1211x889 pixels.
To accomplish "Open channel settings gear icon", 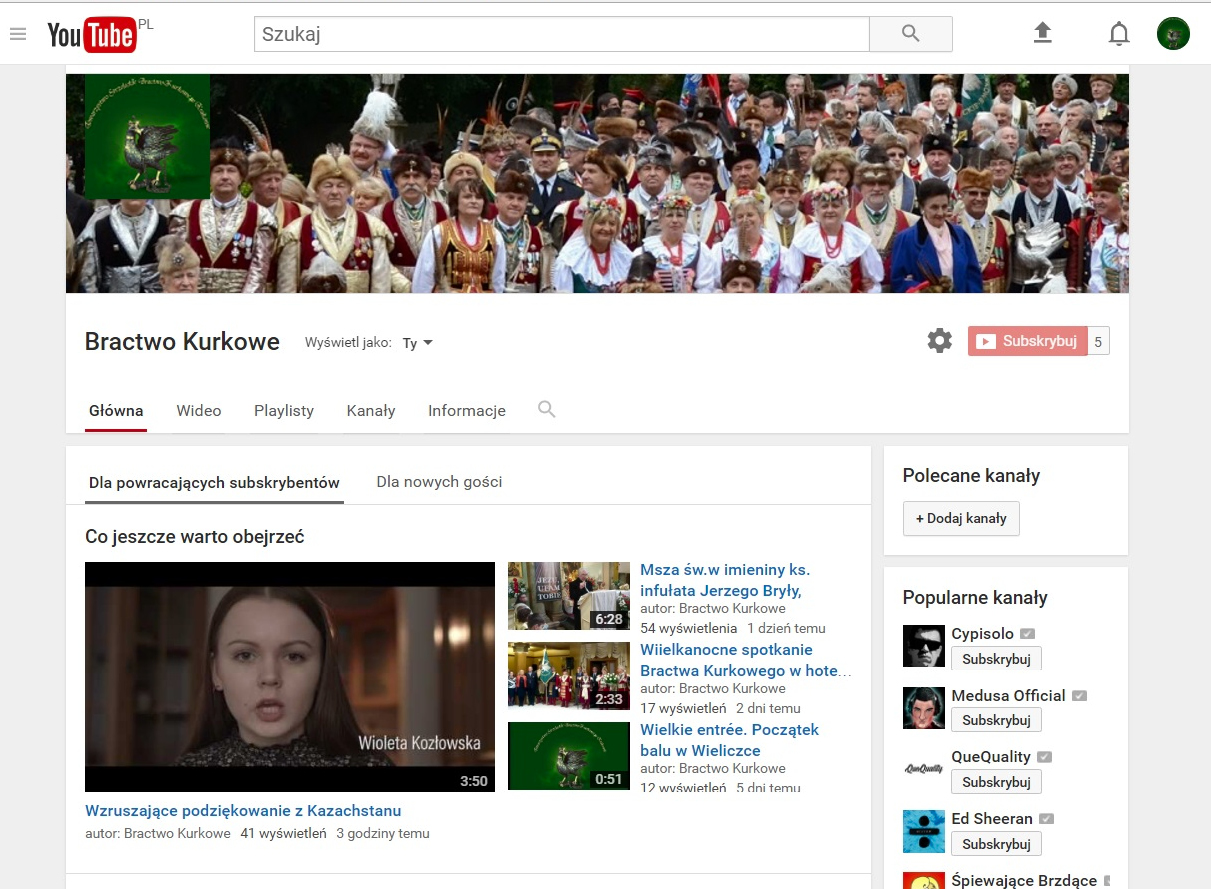I will (x=940, y=341).
